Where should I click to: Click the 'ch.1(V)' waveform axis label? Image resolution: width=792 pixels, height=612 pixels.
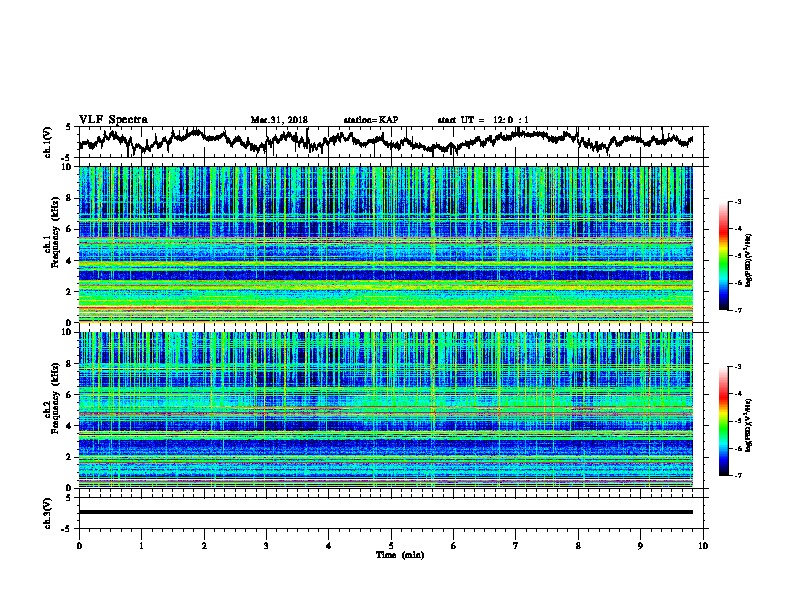(x=48, y=142)
